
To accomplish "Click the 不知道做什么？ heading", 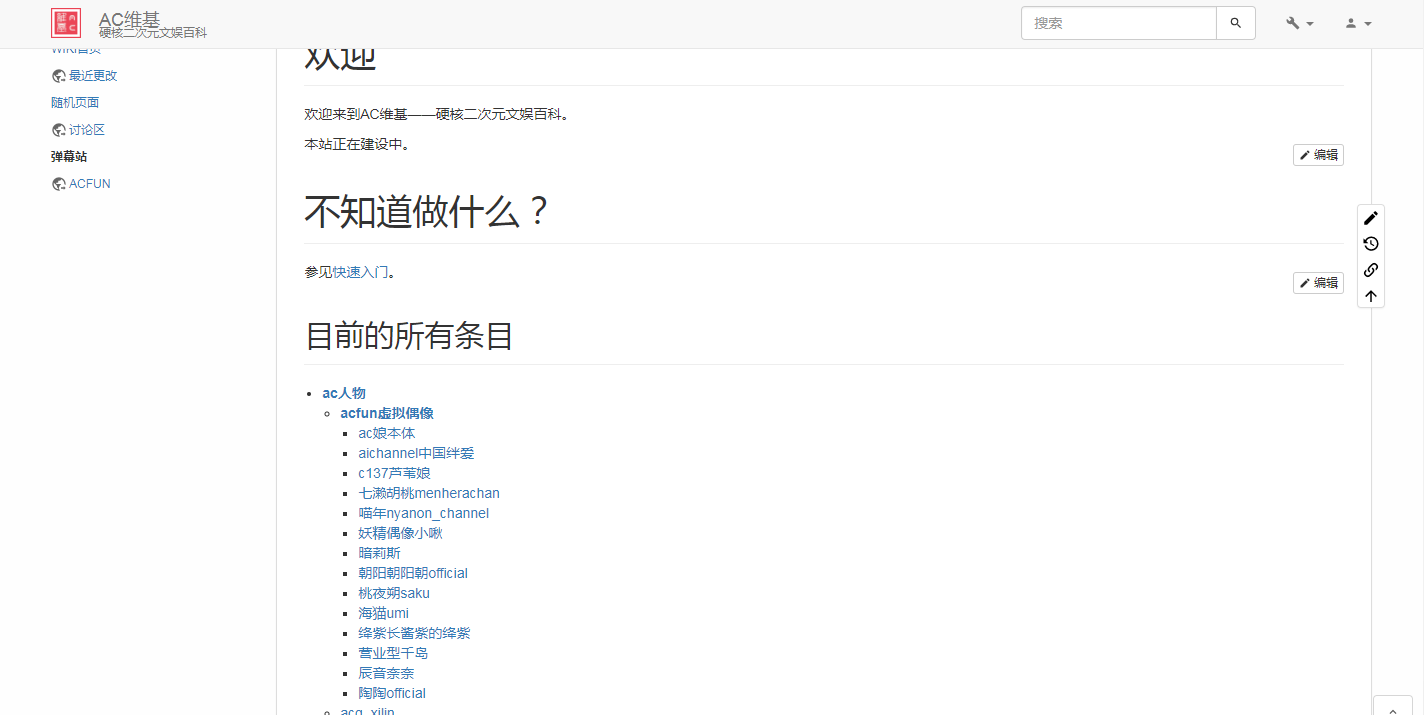I will 427,212.
